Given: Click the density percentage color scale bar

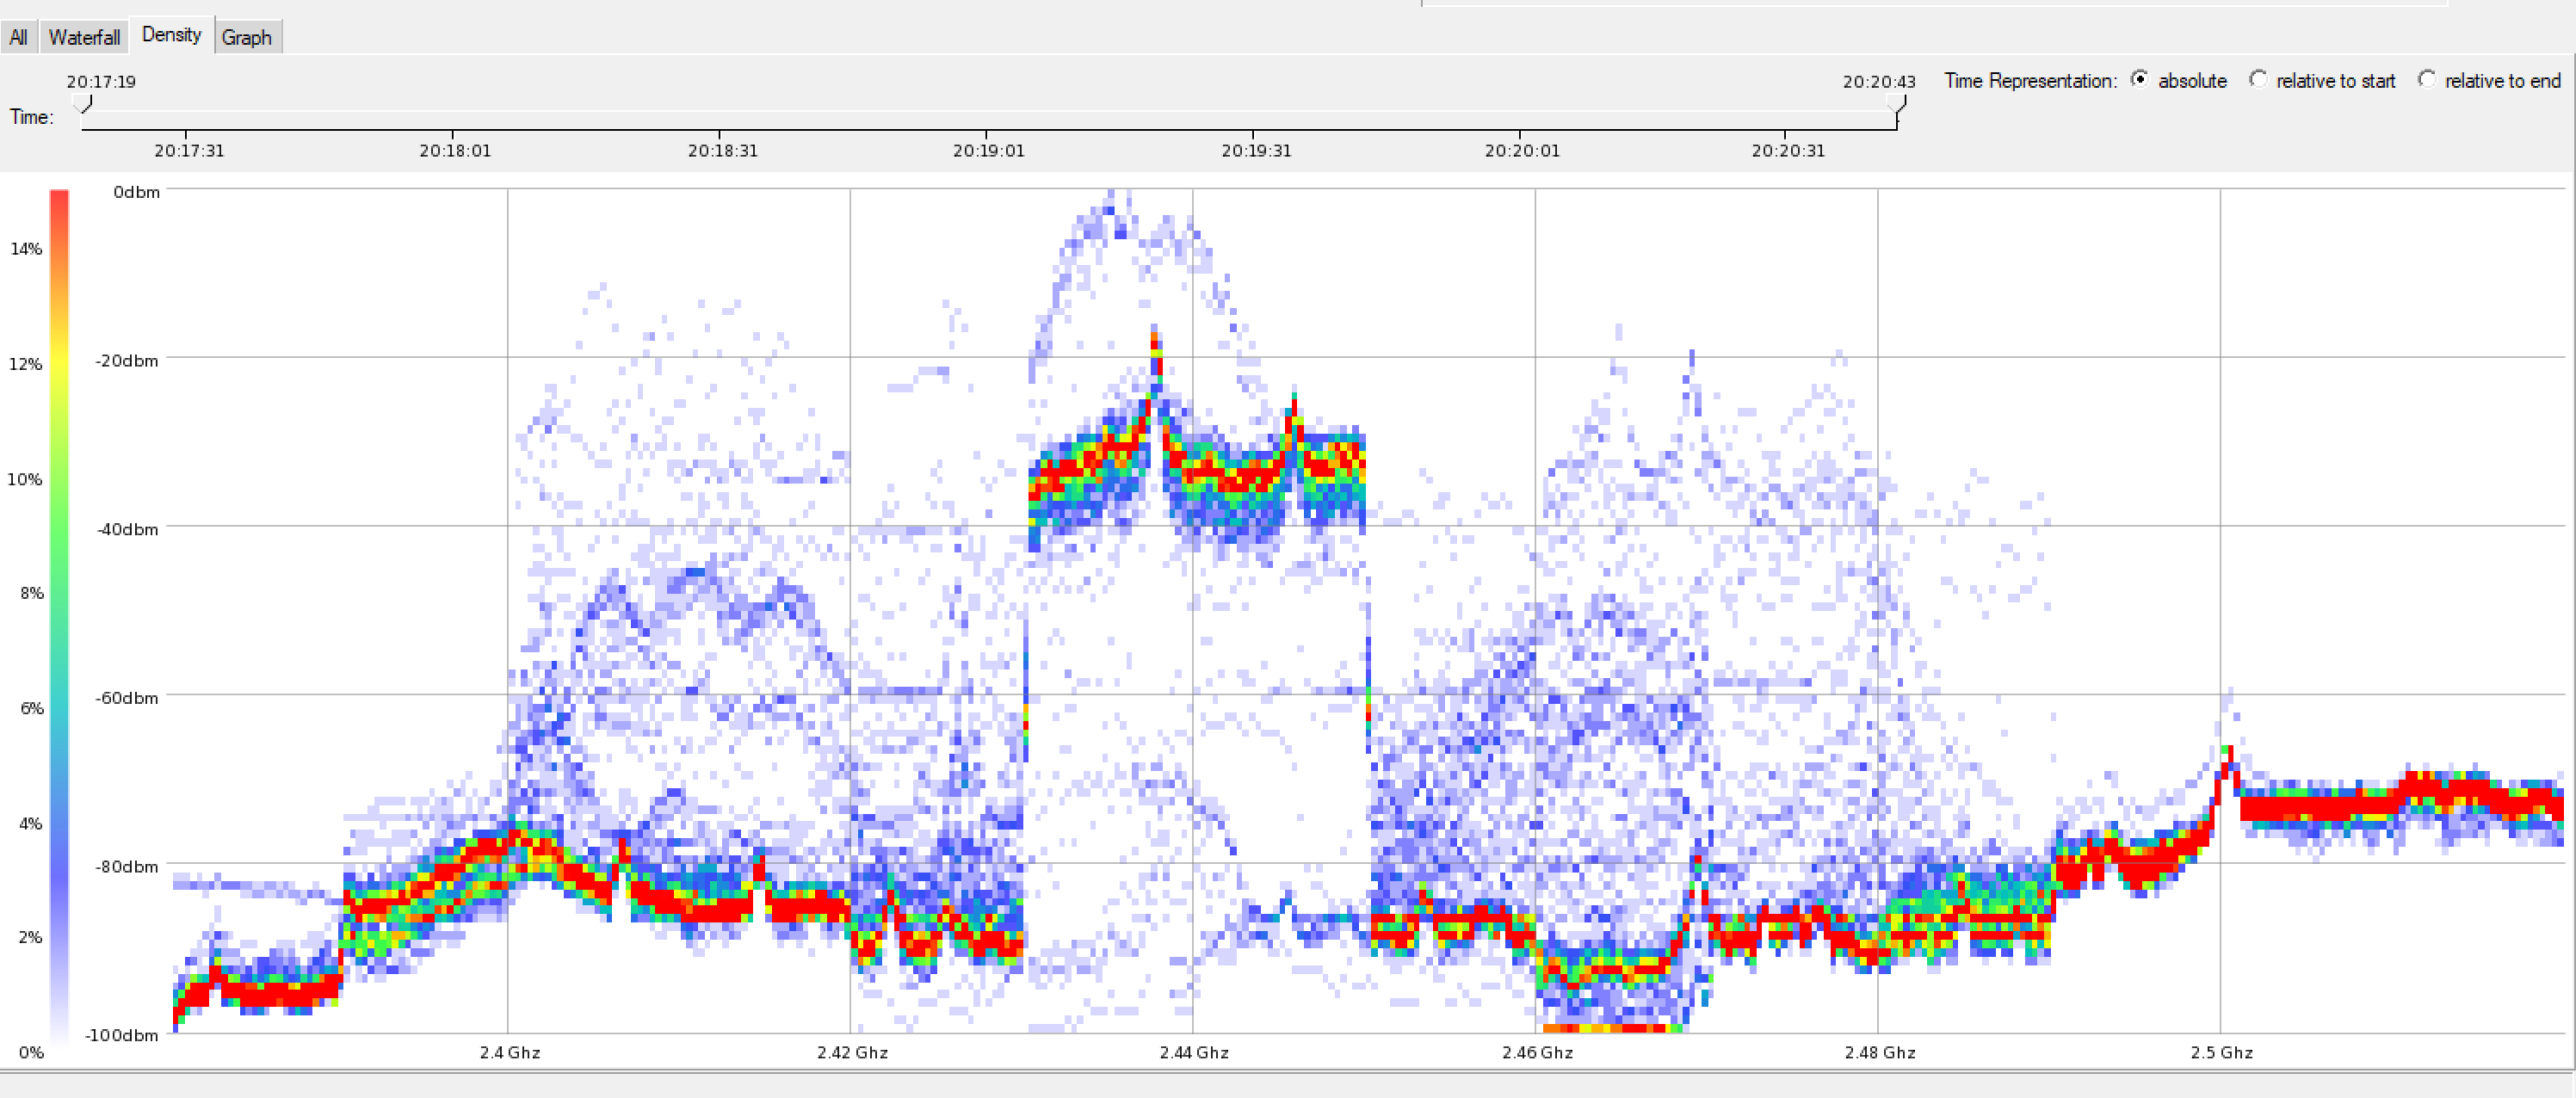Looking at the screenshot, I should pyautogui.click(x=59, y=615).
